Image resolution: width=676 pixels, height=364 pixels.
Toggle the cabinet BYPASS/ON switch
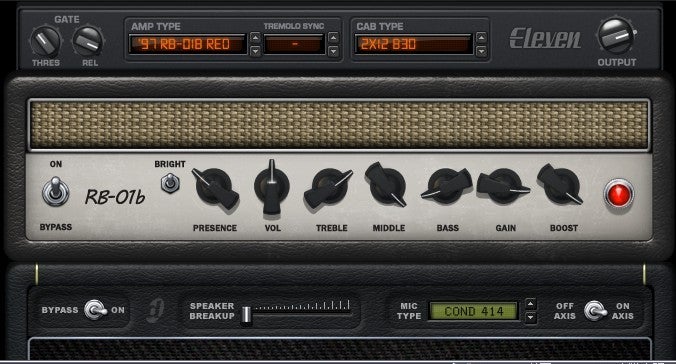pyautogui.click(x=96, y=310)
